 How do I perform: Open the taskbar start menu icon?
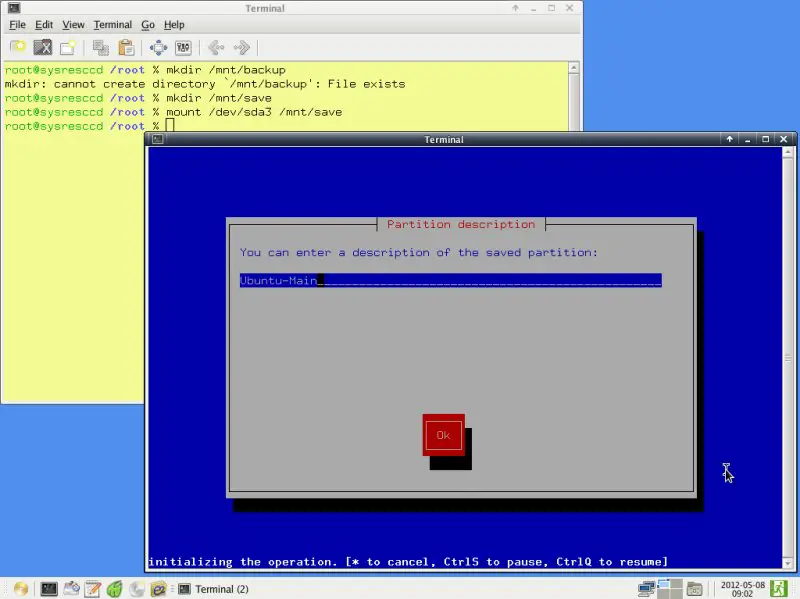pos(20,589)
